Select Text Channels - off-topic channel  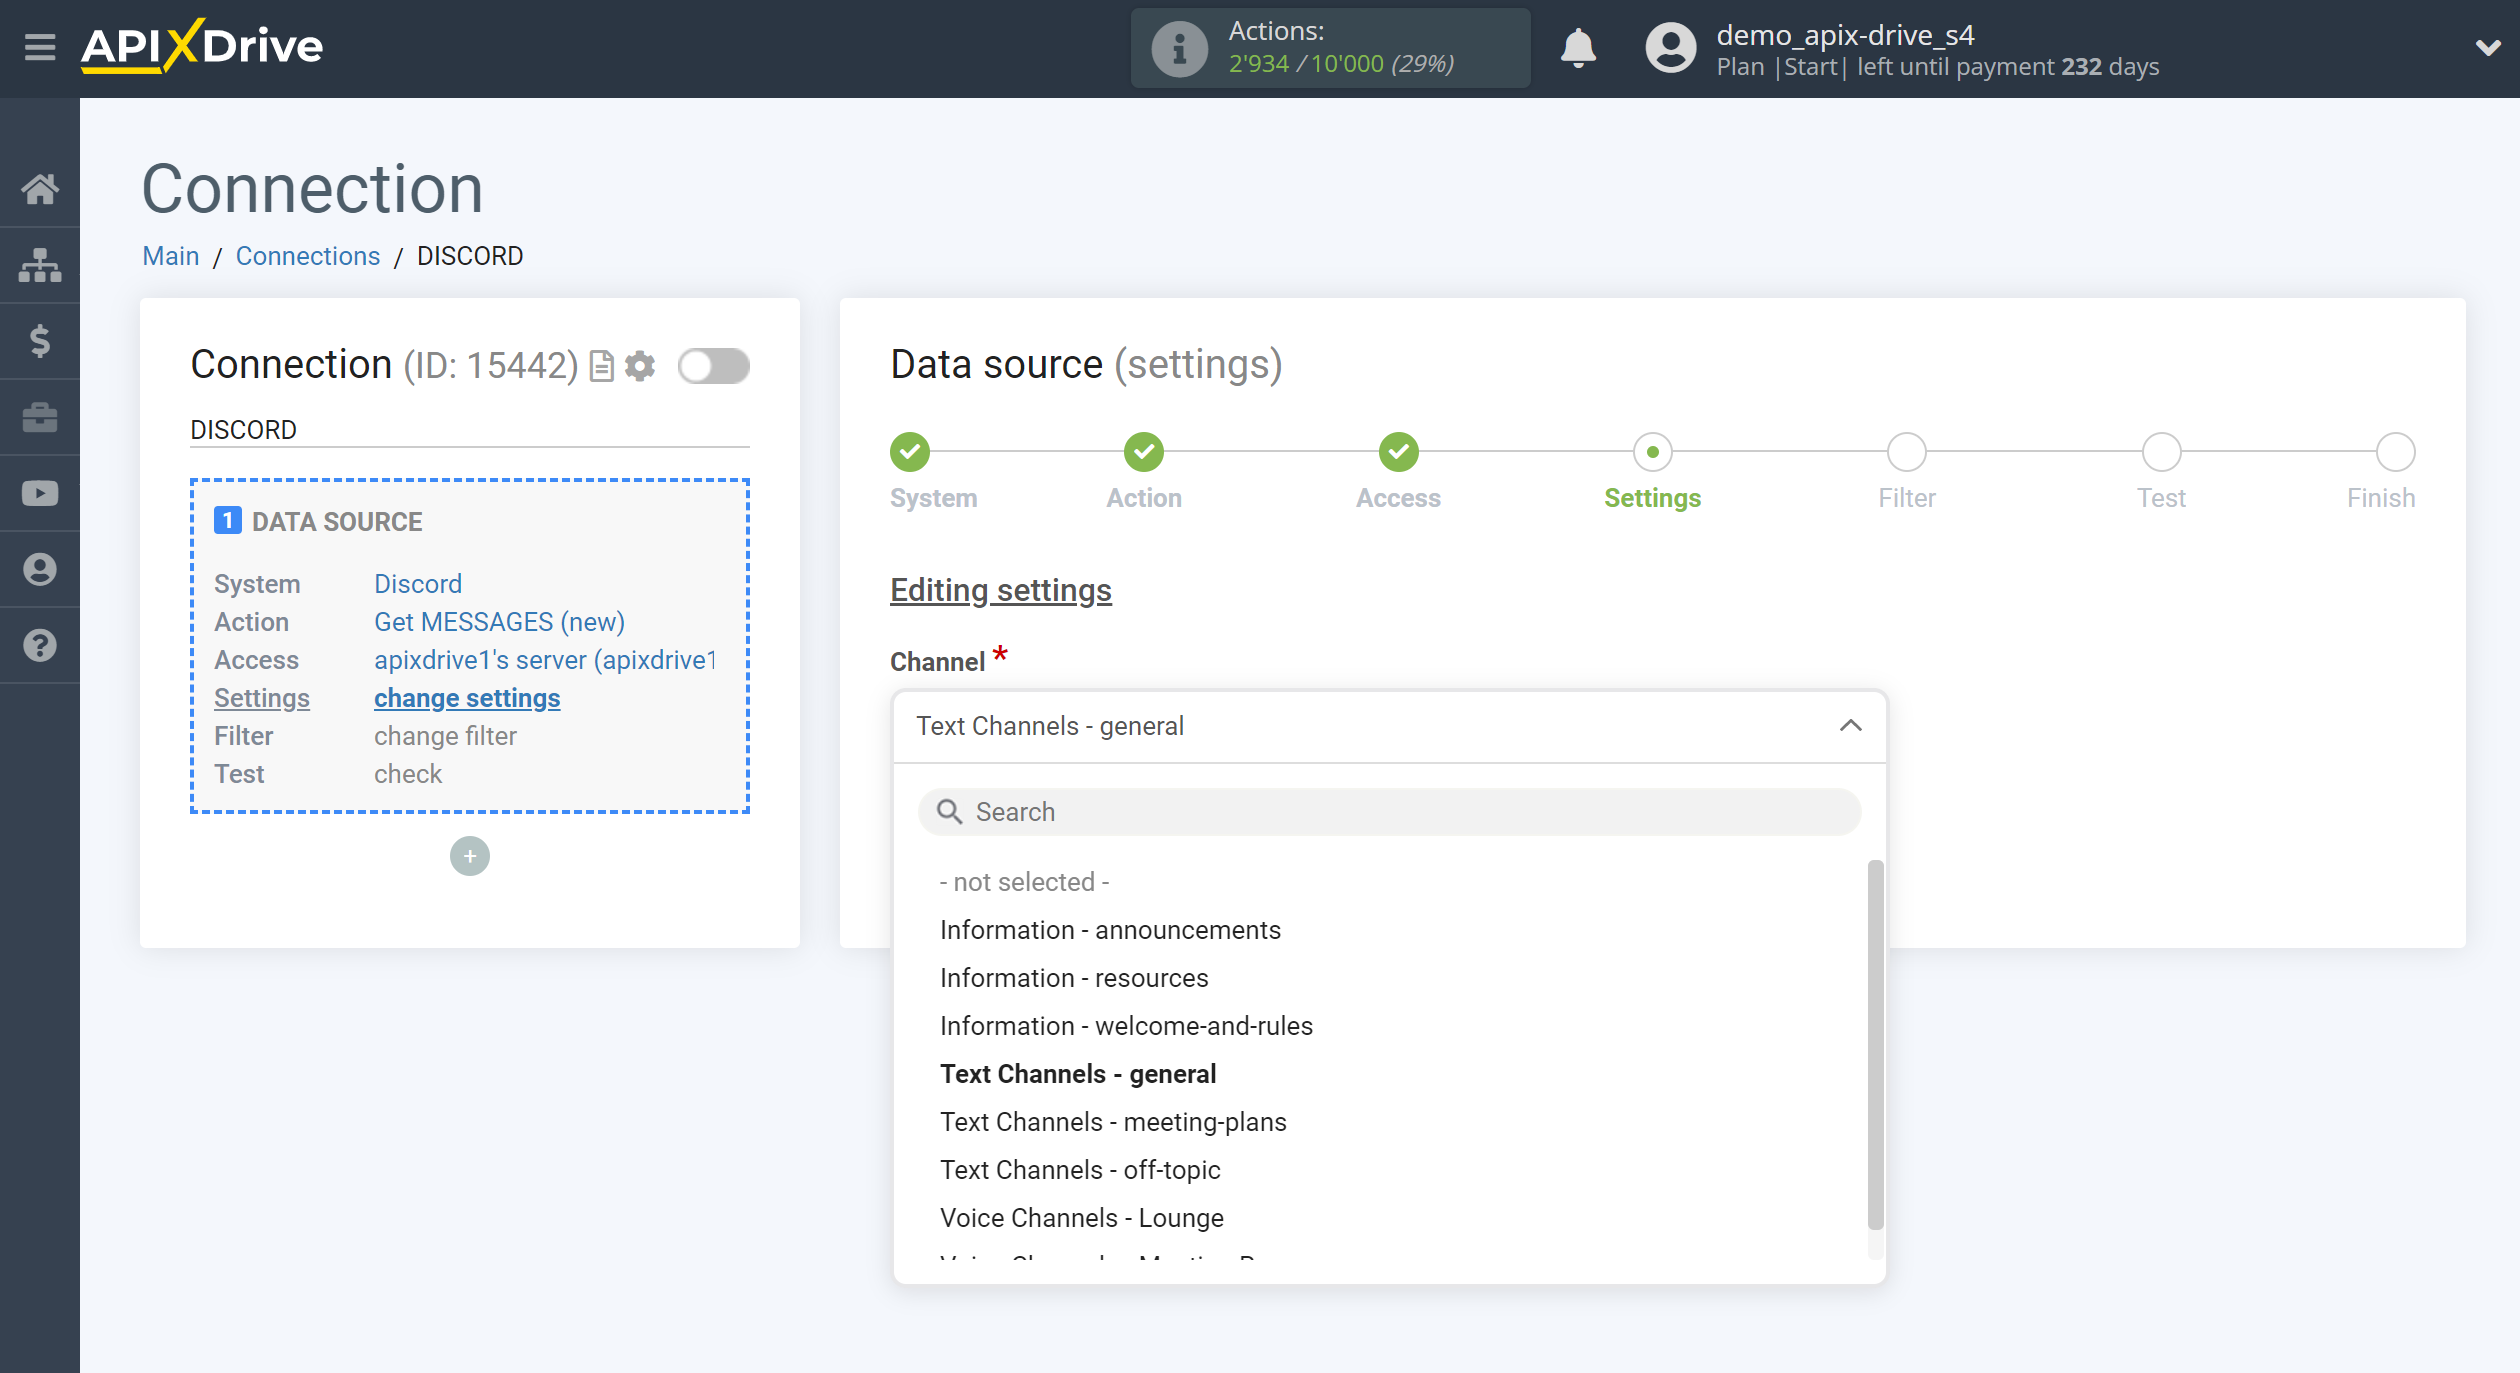[1080, 1170]
